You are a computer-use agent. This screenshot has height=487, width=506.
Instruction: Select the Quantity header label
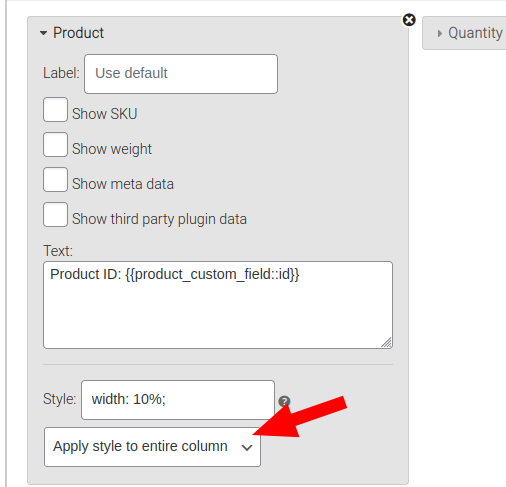tap(475, 33)
